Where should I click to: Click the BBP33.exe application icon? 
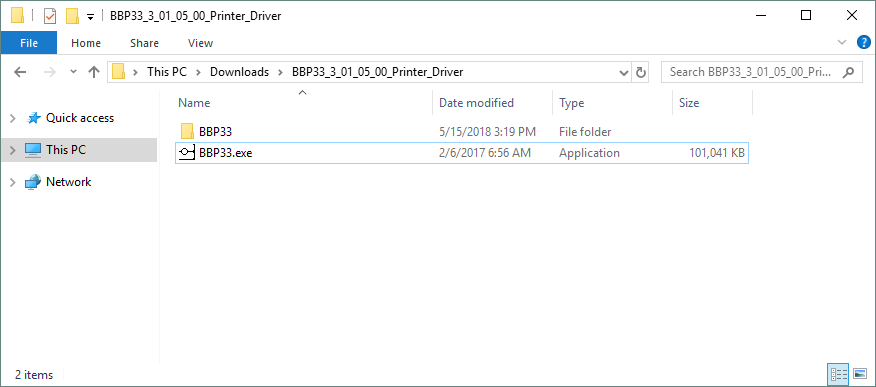point(187,152)
